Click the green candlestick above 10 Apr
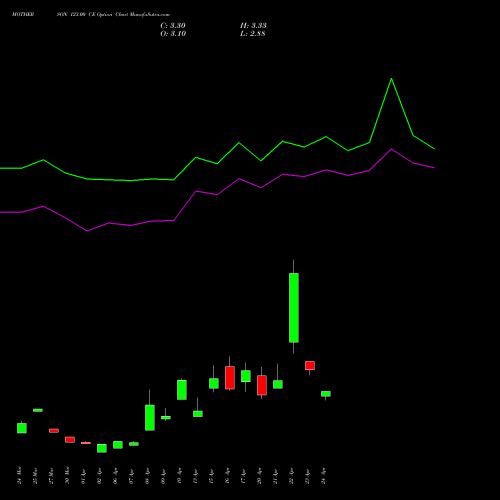This screenshot has height=500, width=500. tap(182, 390)
